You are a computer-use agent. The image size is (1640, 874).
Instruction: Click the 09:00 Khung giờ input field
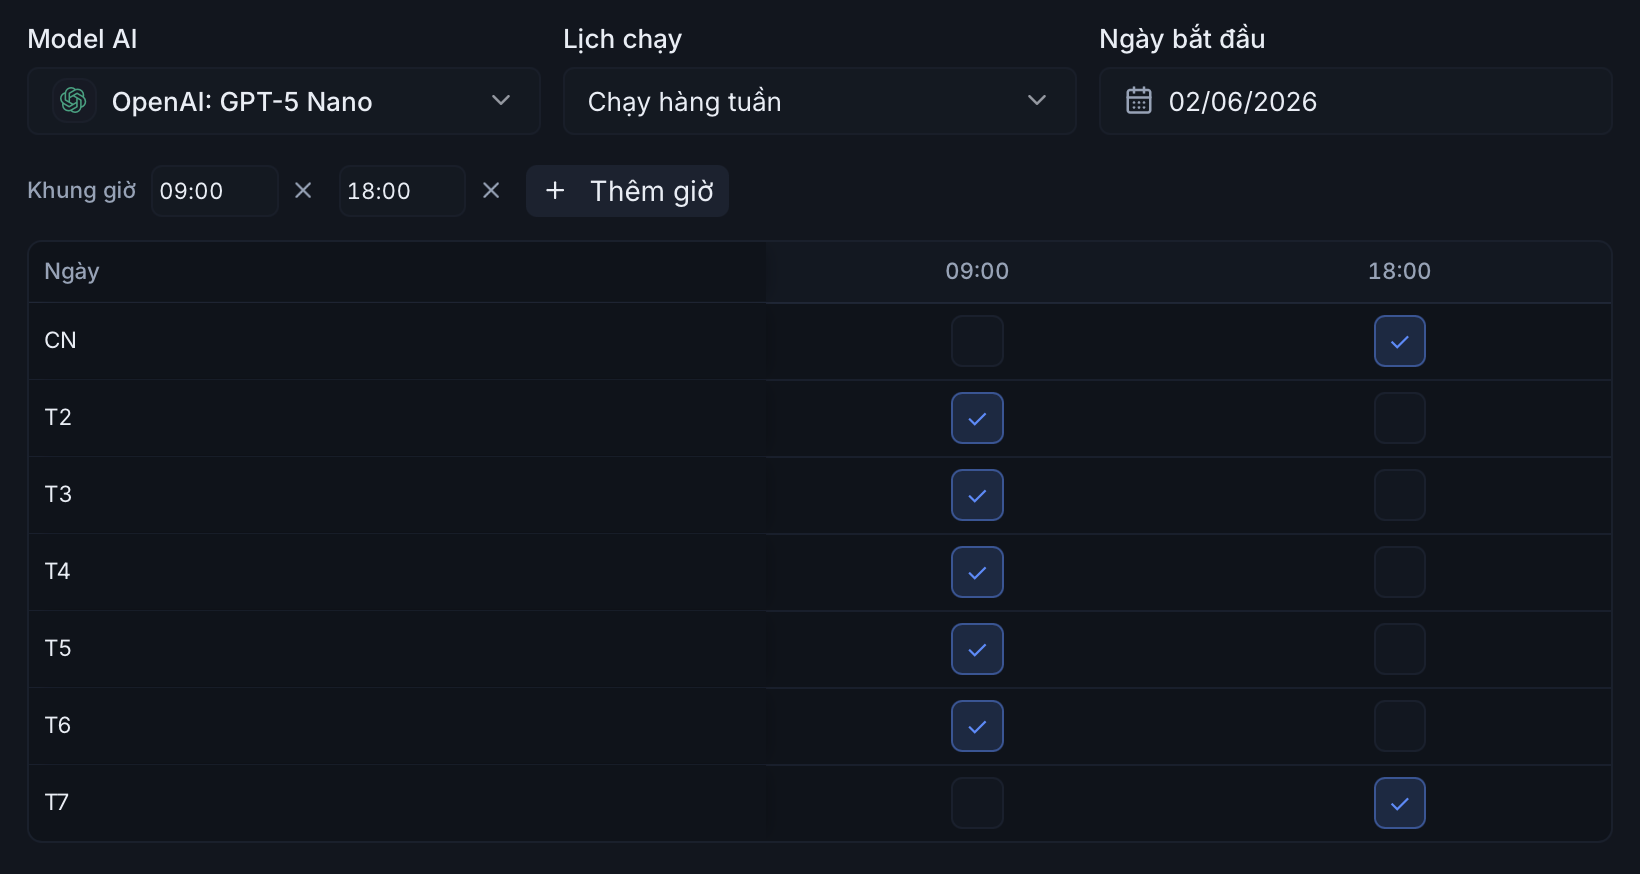(x=214, y=191)
